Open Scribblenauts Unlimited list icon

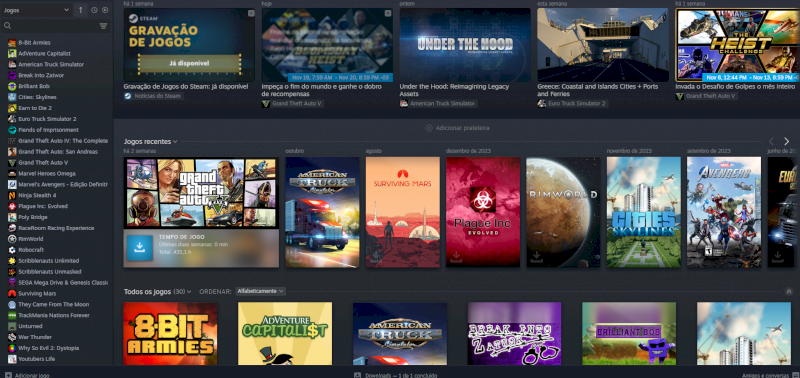click(x=12, y=261)
